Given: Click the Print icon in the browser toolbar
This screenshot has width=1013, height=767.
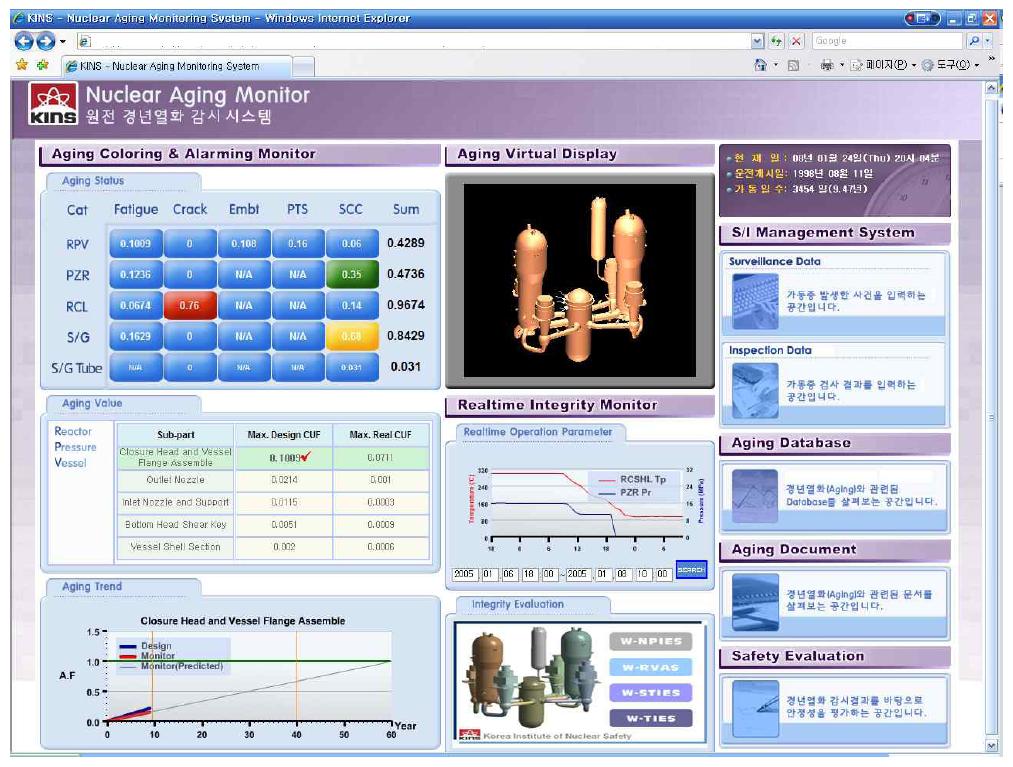Looking at the screenshot, I should 826,66.
